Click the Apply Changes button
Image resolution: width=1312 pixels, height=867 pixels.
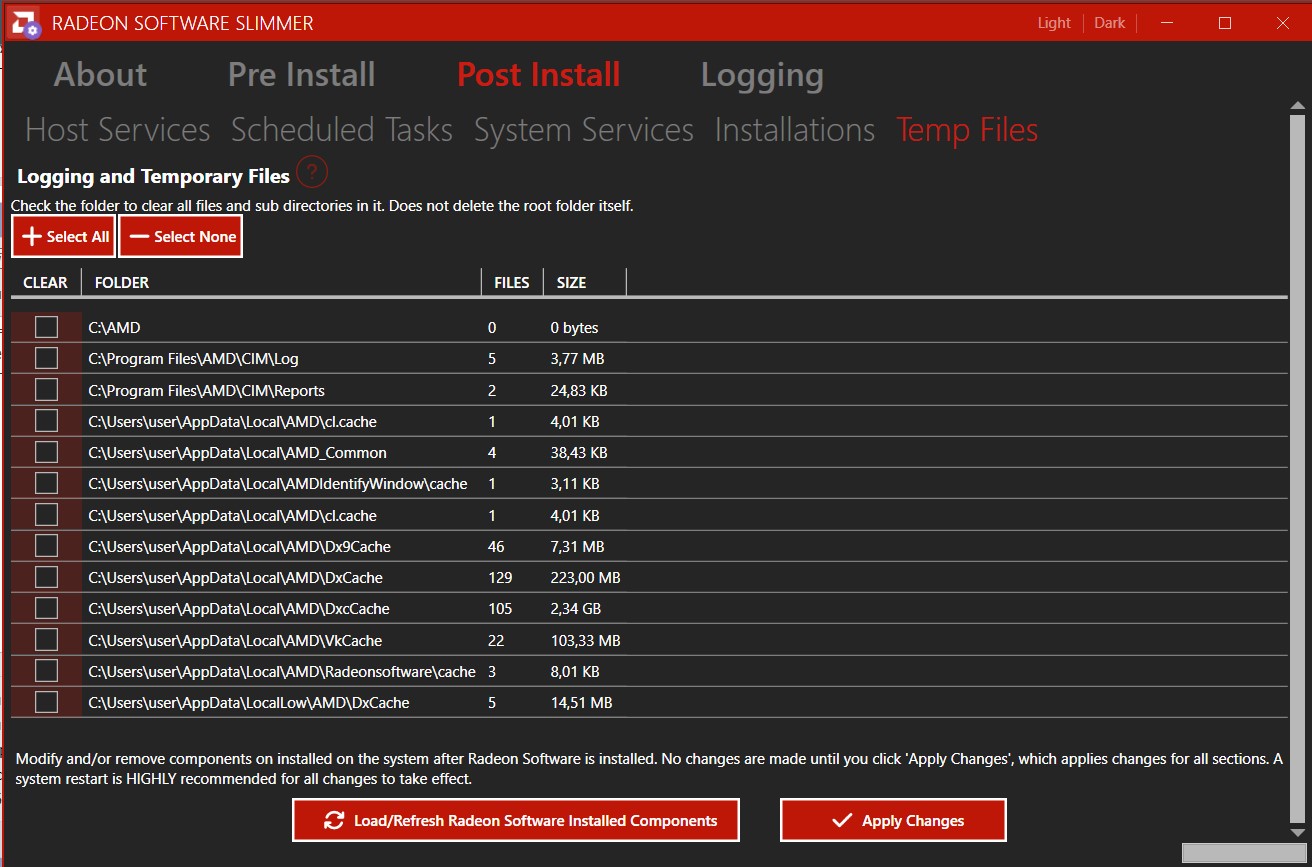[x=893, y=821]
